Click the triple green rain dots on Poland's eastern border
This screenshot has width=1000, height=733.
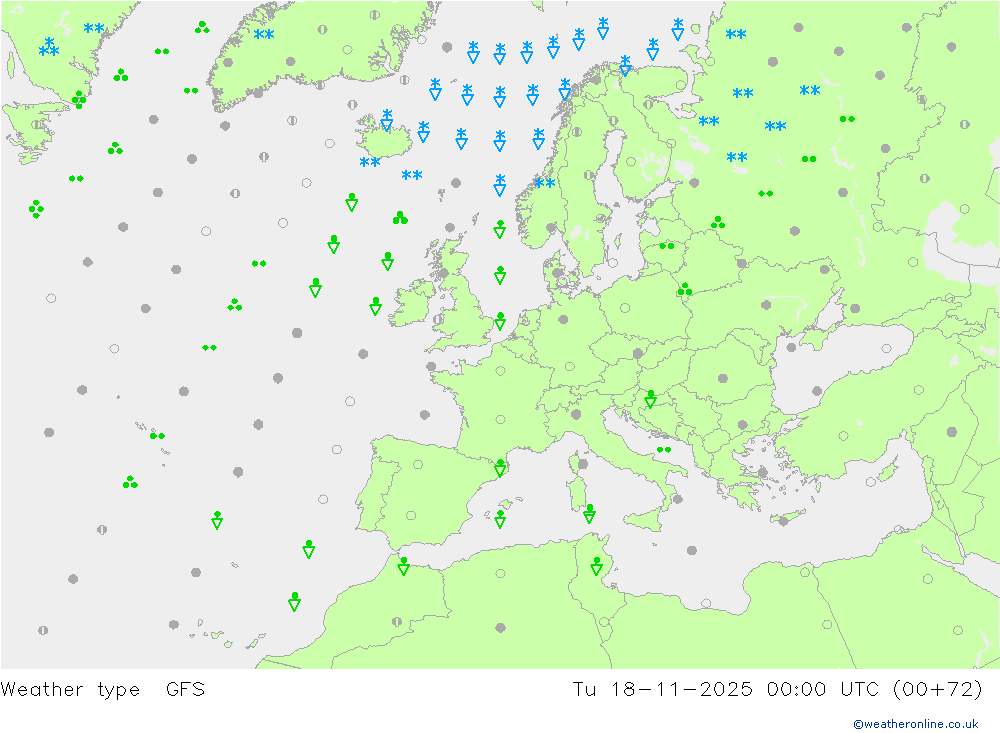(x=684, y=290)
